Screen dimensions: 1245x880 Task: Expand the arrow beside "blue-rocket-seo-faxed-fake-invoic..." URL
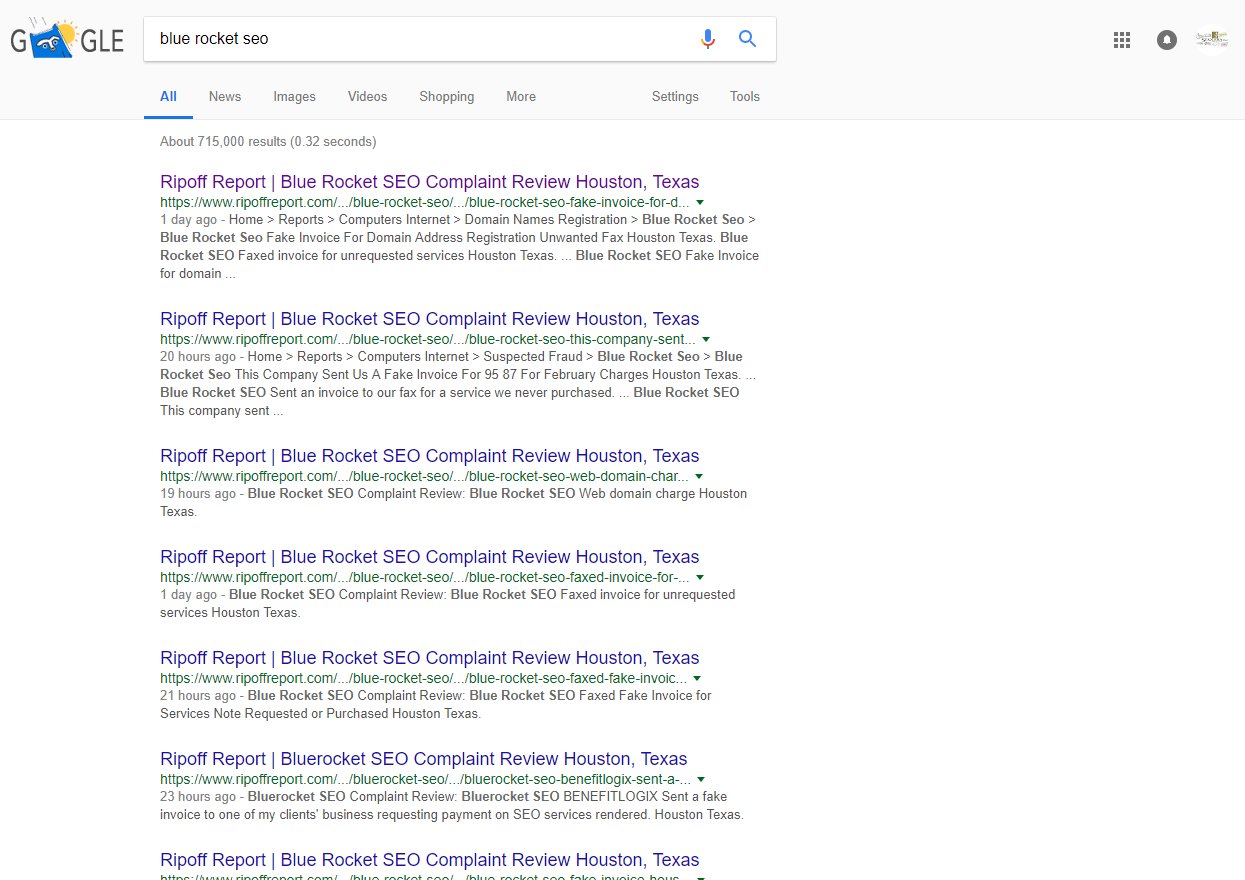(x=698, y=678)
